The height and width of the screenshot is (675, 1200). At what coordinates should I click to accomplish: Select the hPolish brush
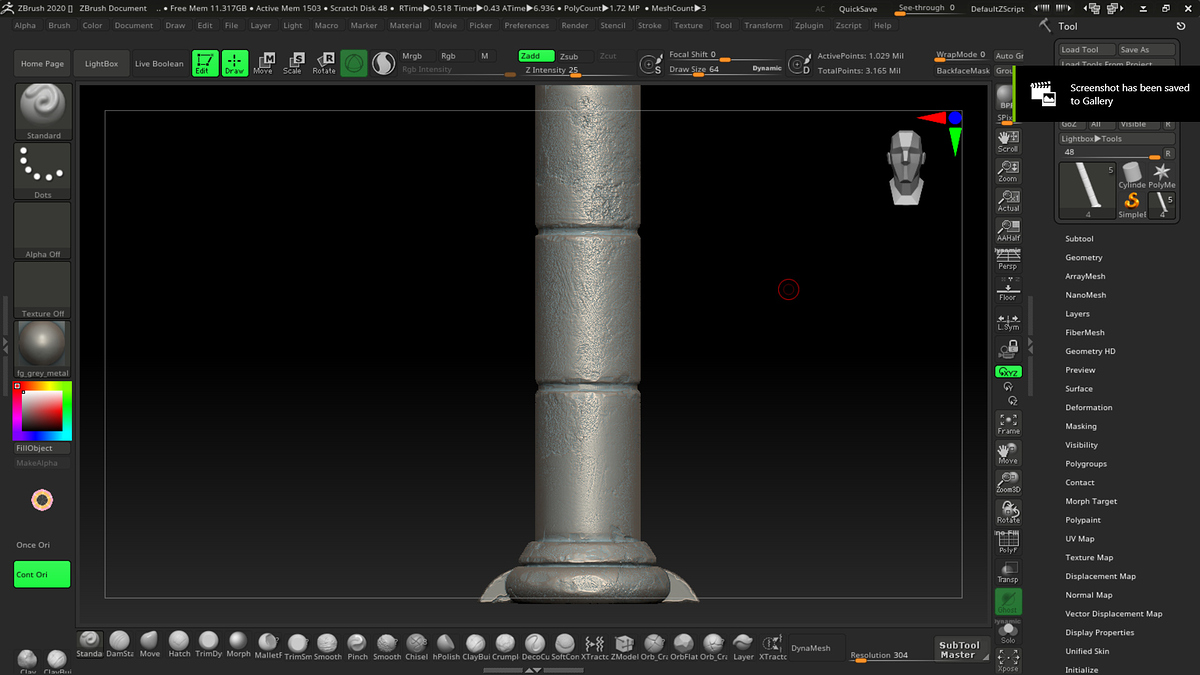pos(447,648)
